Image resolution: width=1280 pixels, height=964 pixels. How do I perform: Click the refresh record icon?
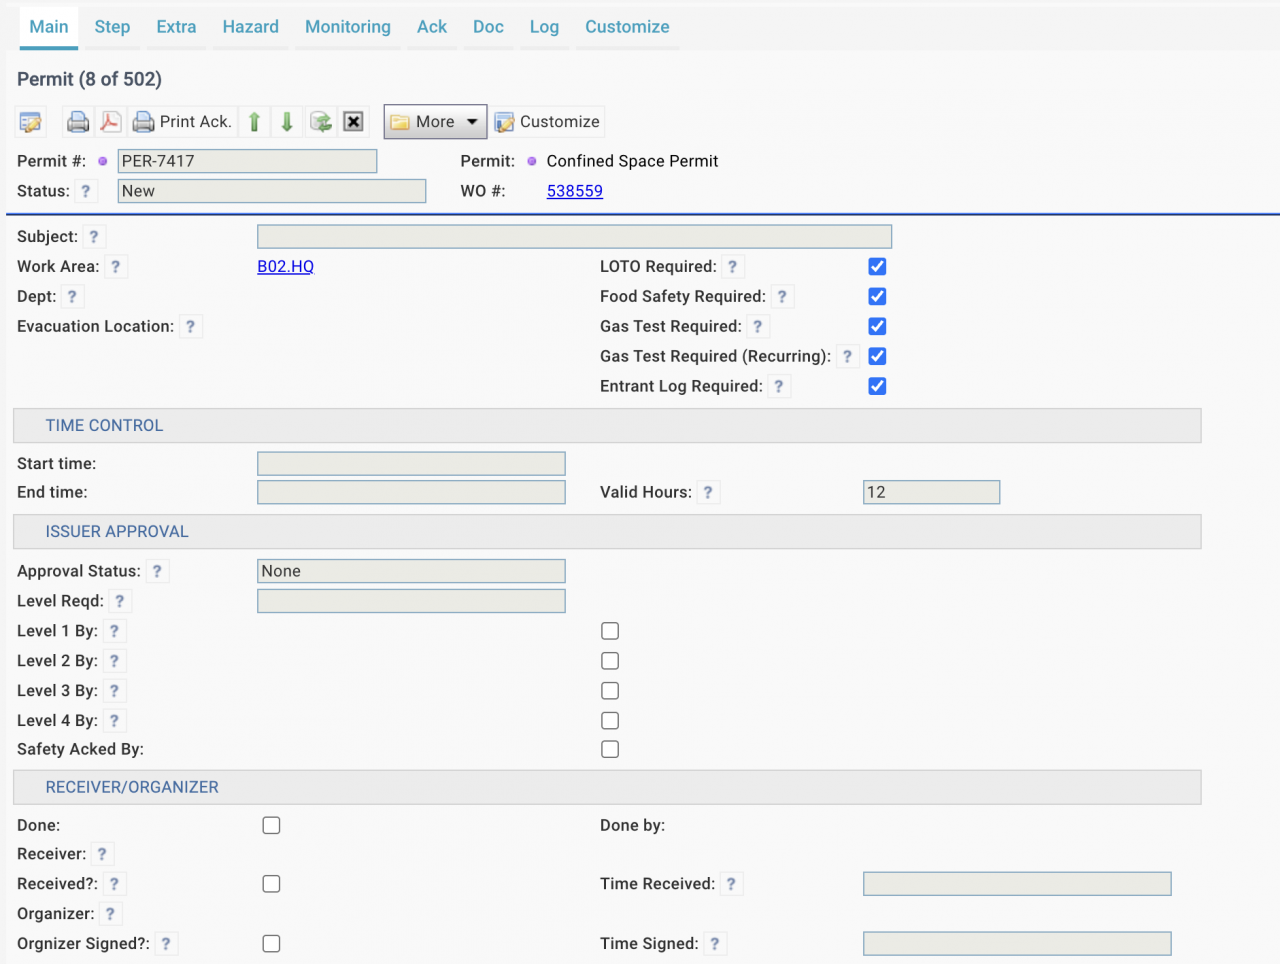click(321, 122)
